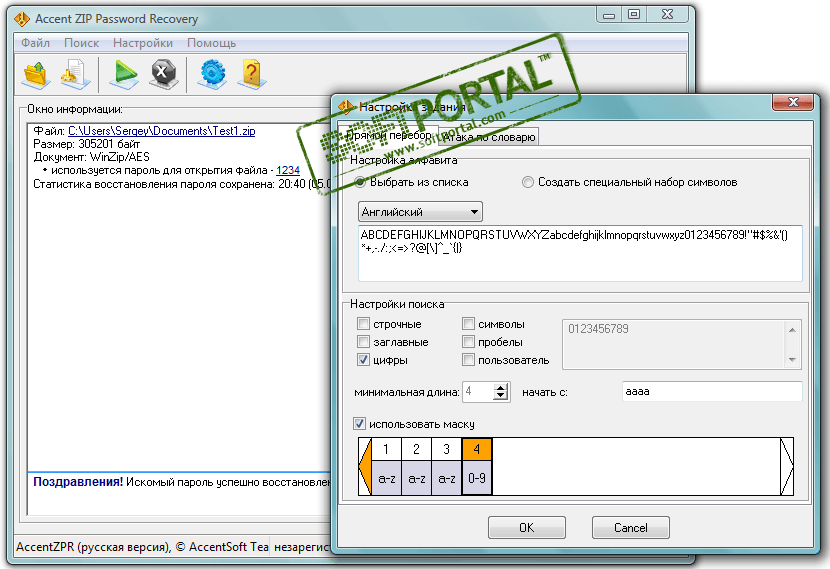Screen dimensions: 830x569
Task: Click the Поздравления! message text
Action: [78, 482]
